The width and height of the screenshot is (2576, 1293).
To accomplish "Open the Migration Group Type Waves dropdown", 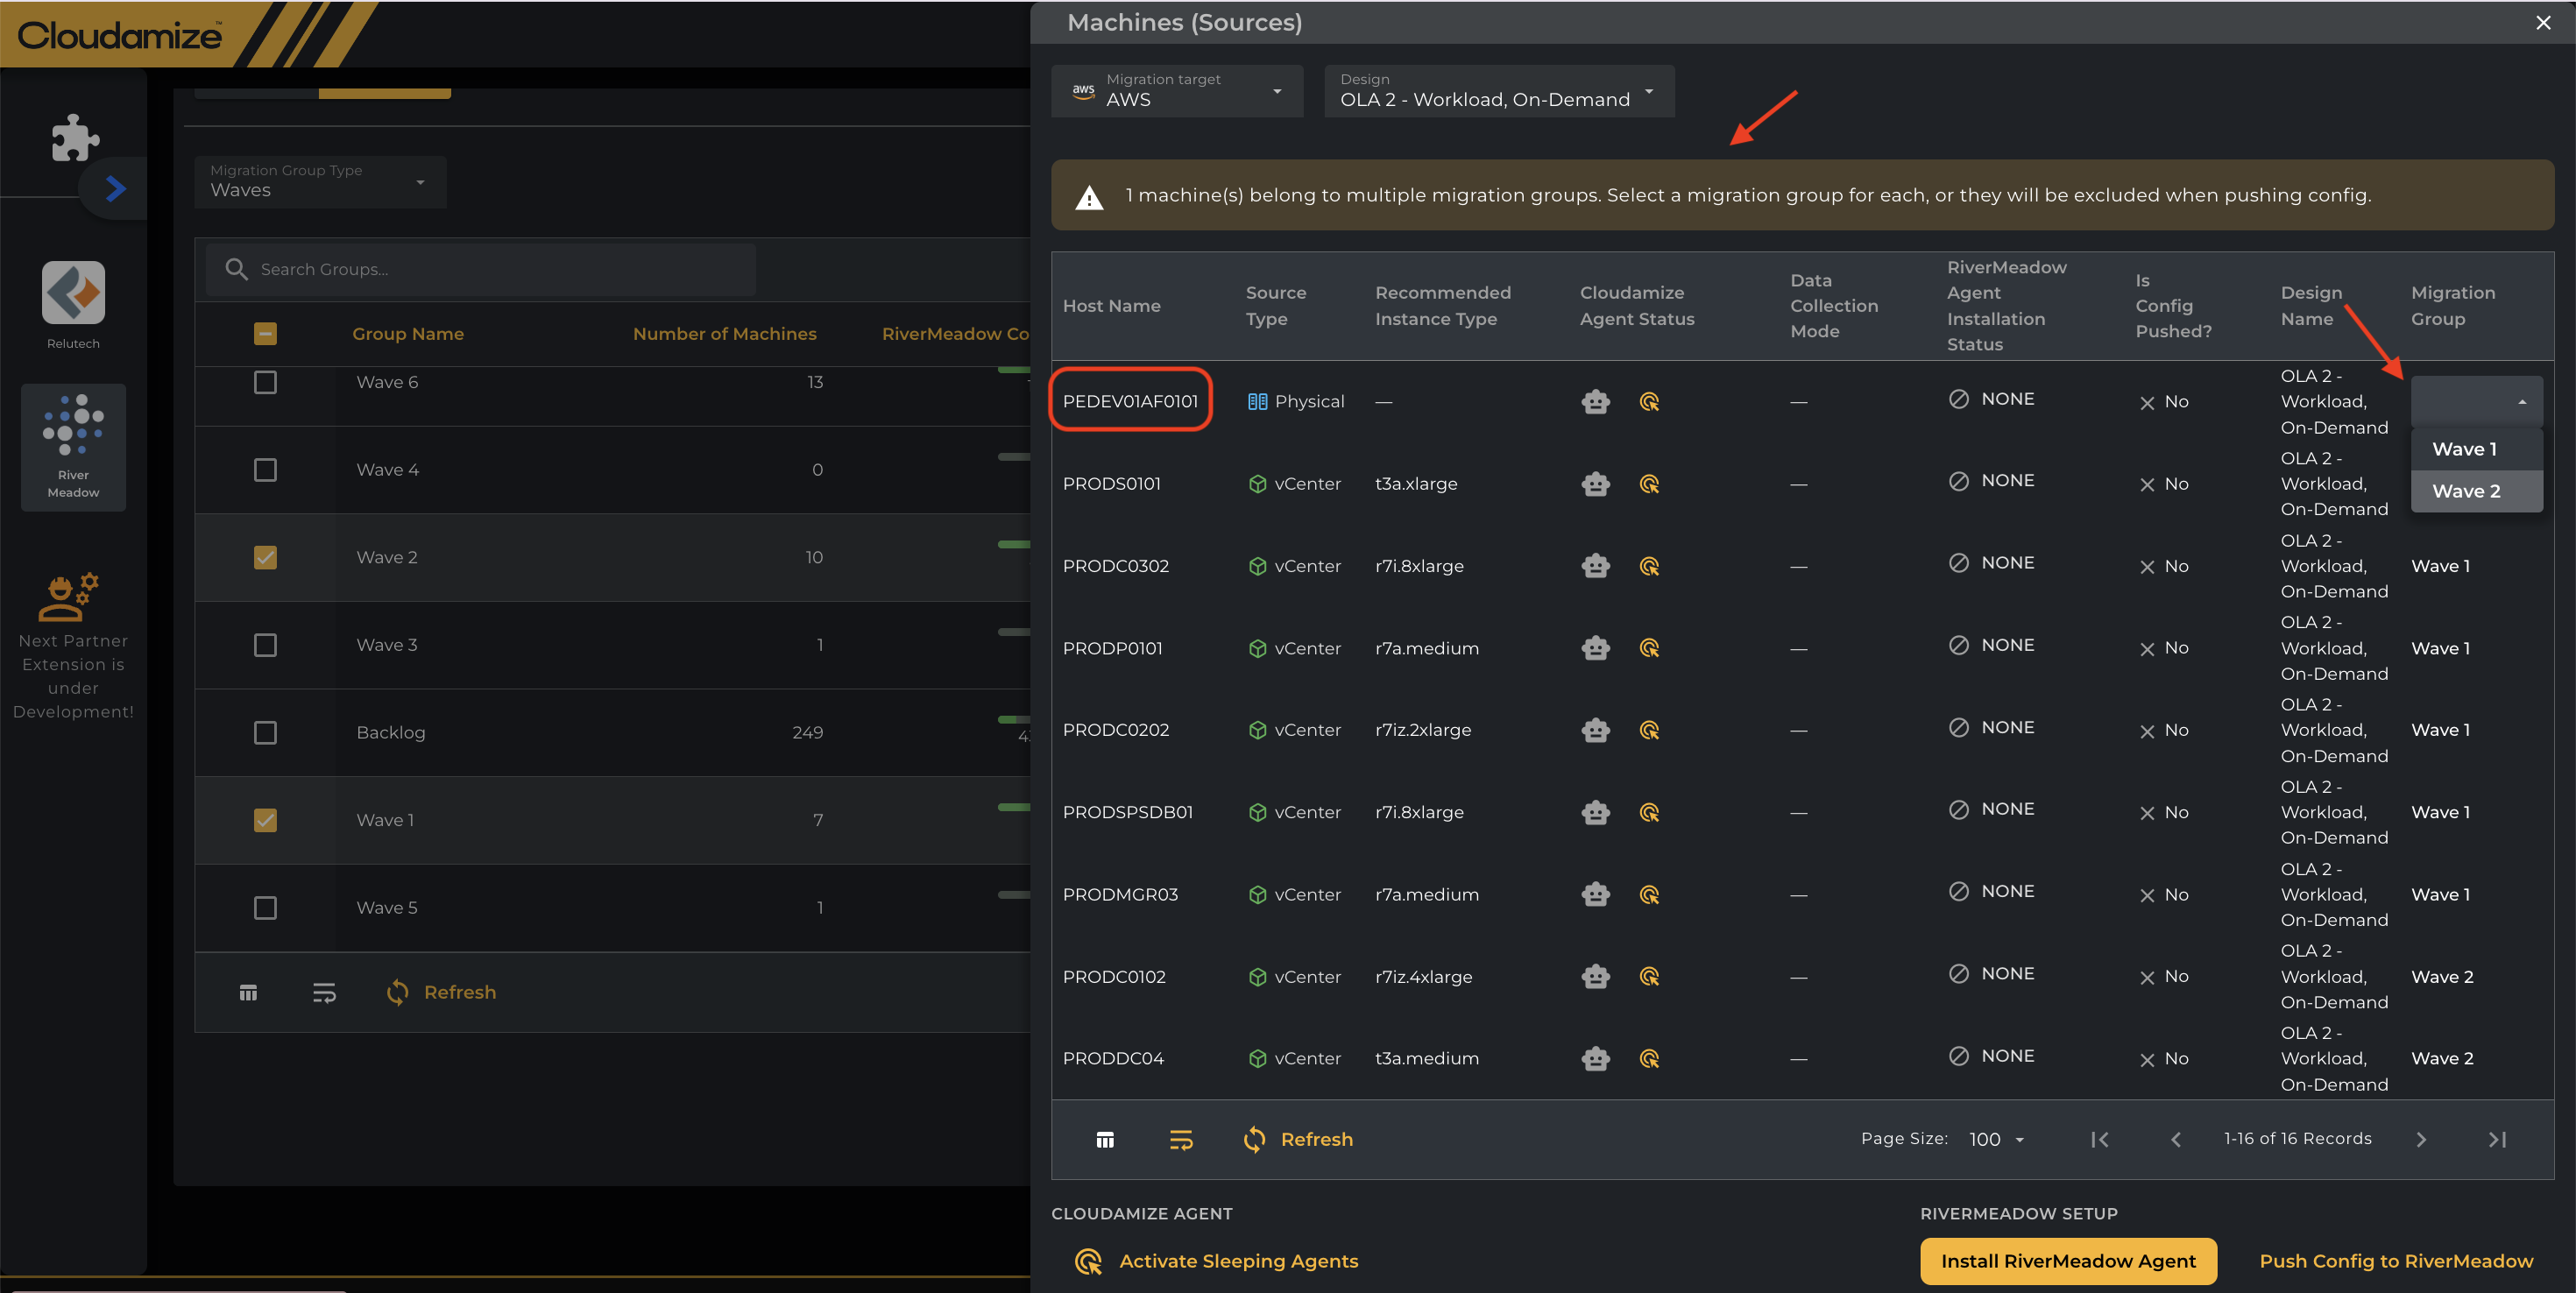I will pyautogui.click(x=320, y=181).
